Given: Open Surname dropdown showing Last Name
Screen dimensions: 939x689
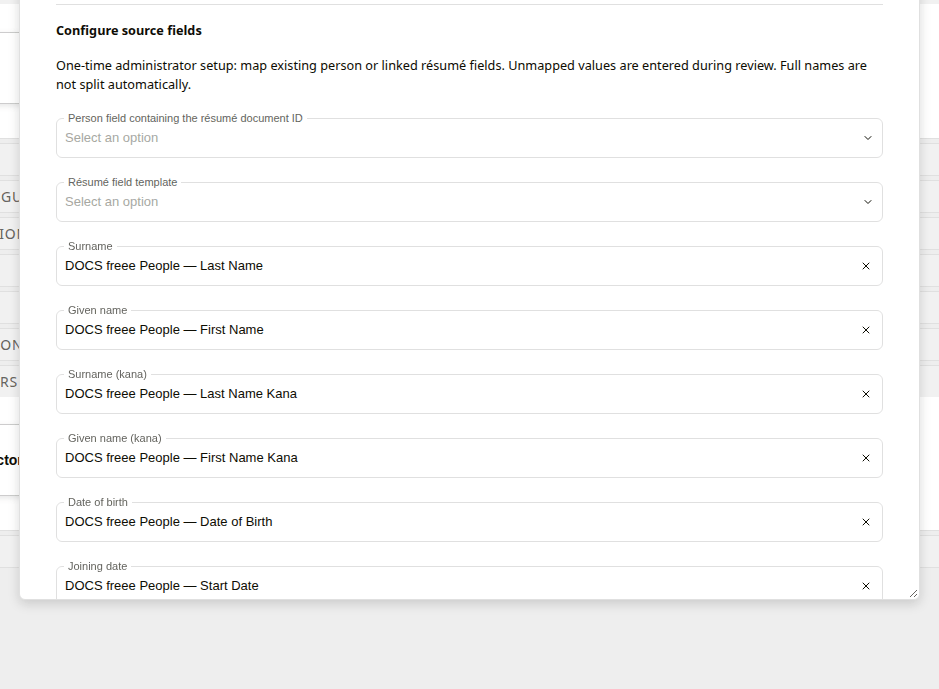Looking at the screenshot, I should point(469,266).
